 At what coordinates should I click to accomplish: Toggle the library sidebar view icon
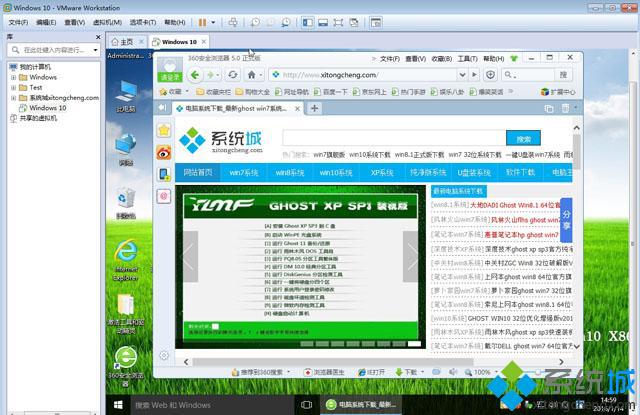coord(308,22)
